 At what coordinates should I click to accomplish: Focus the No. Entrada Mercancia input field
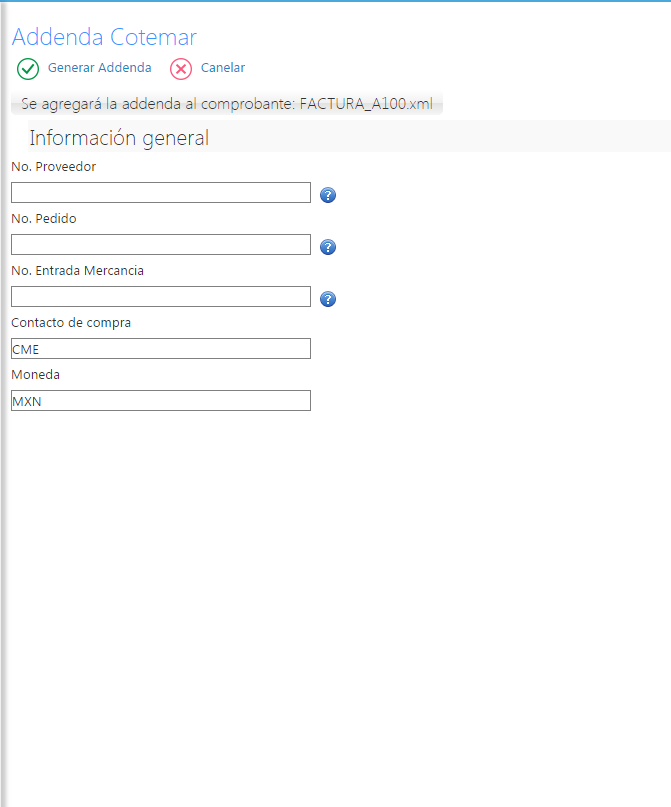click(x=161, y=296)
